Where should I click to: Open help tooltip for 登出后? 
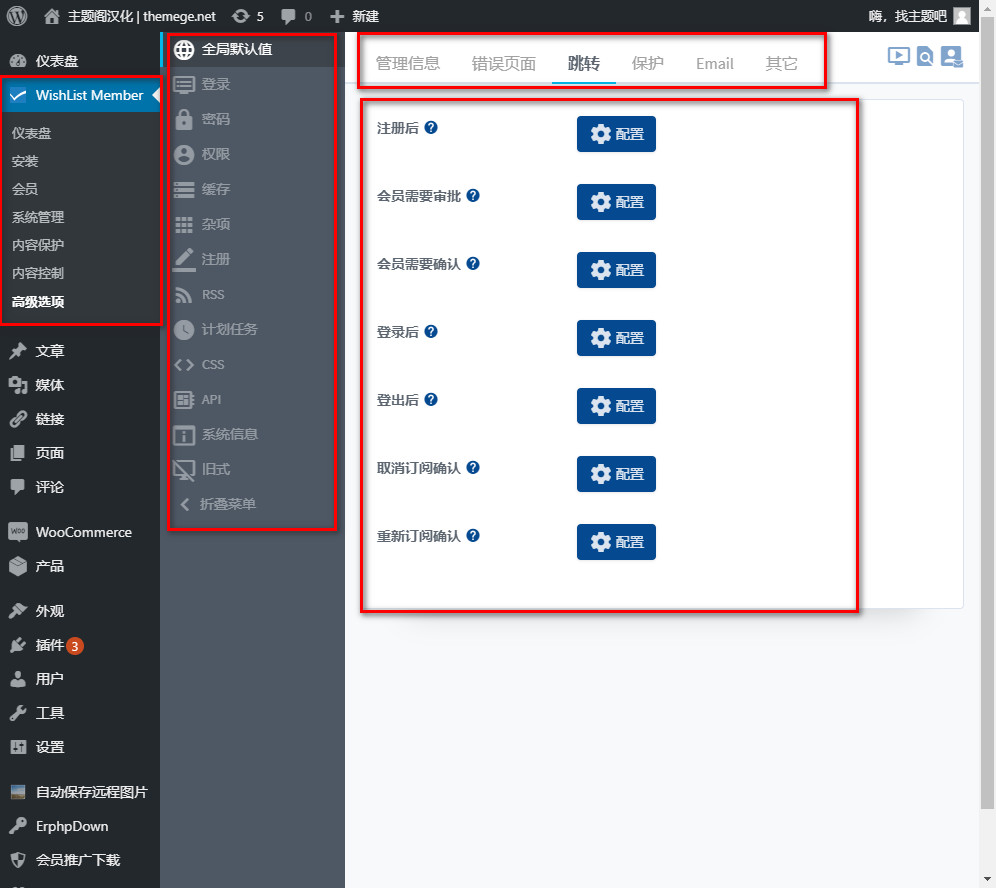431,400
